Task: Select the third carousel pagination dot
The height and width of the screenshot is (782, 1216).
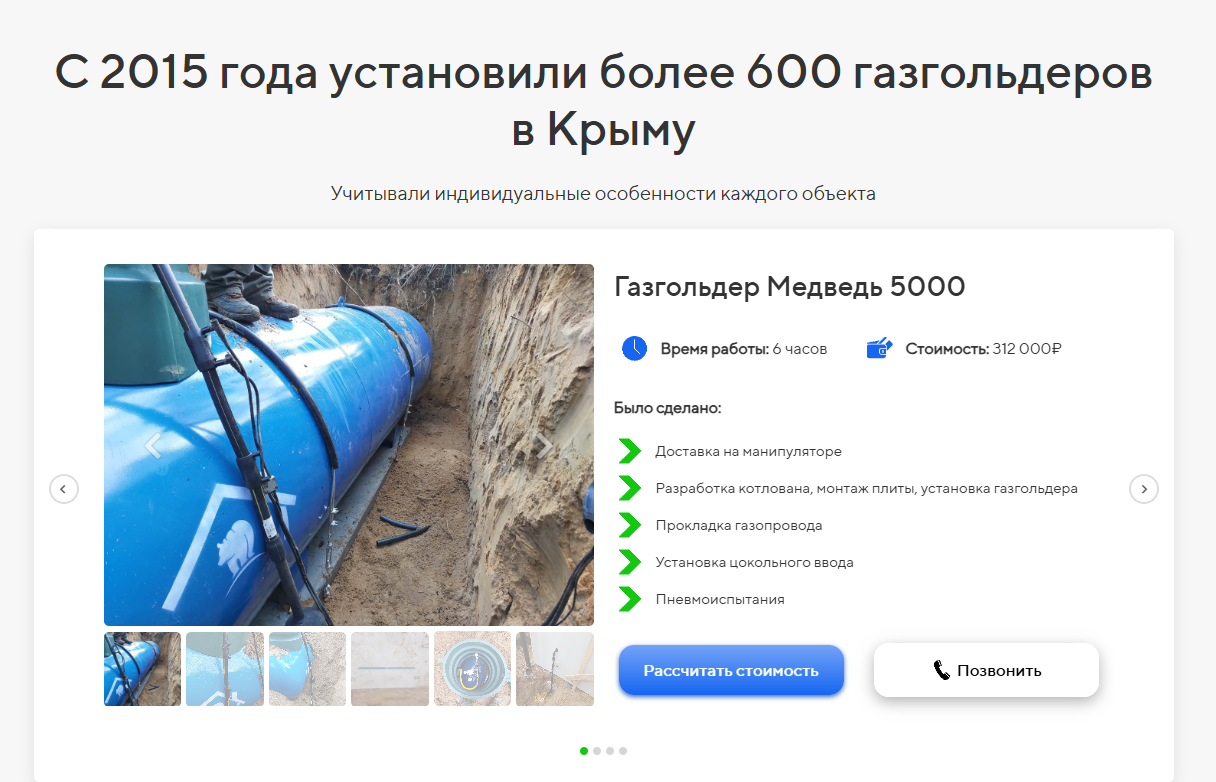Action: 610,750
